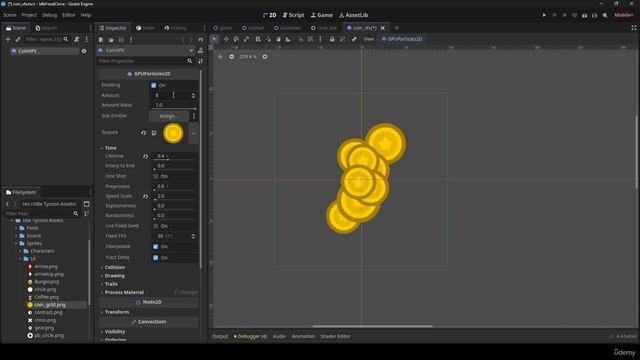This screenshot has width=640, height=360.
Task: Select the Scale Mode tool
Action: tap(247, 39)
